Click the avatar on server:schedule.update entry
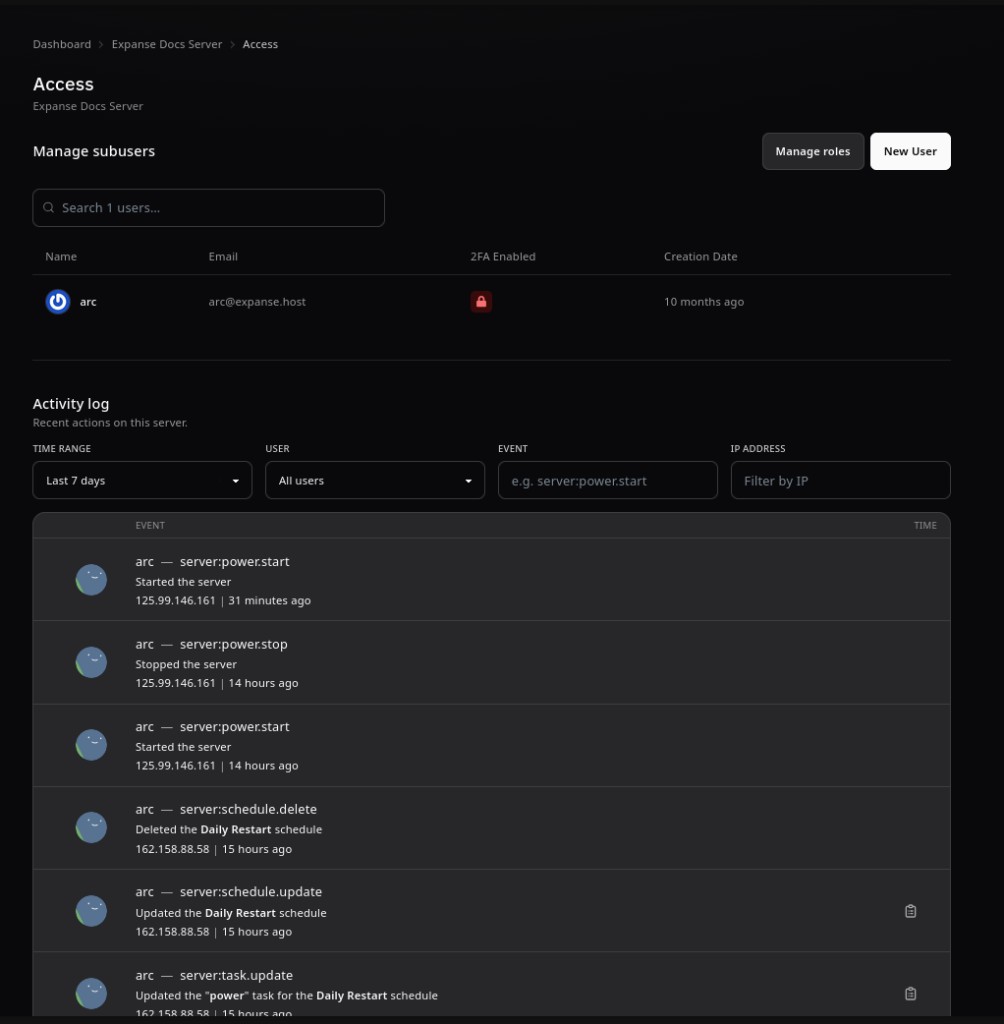 91,911
